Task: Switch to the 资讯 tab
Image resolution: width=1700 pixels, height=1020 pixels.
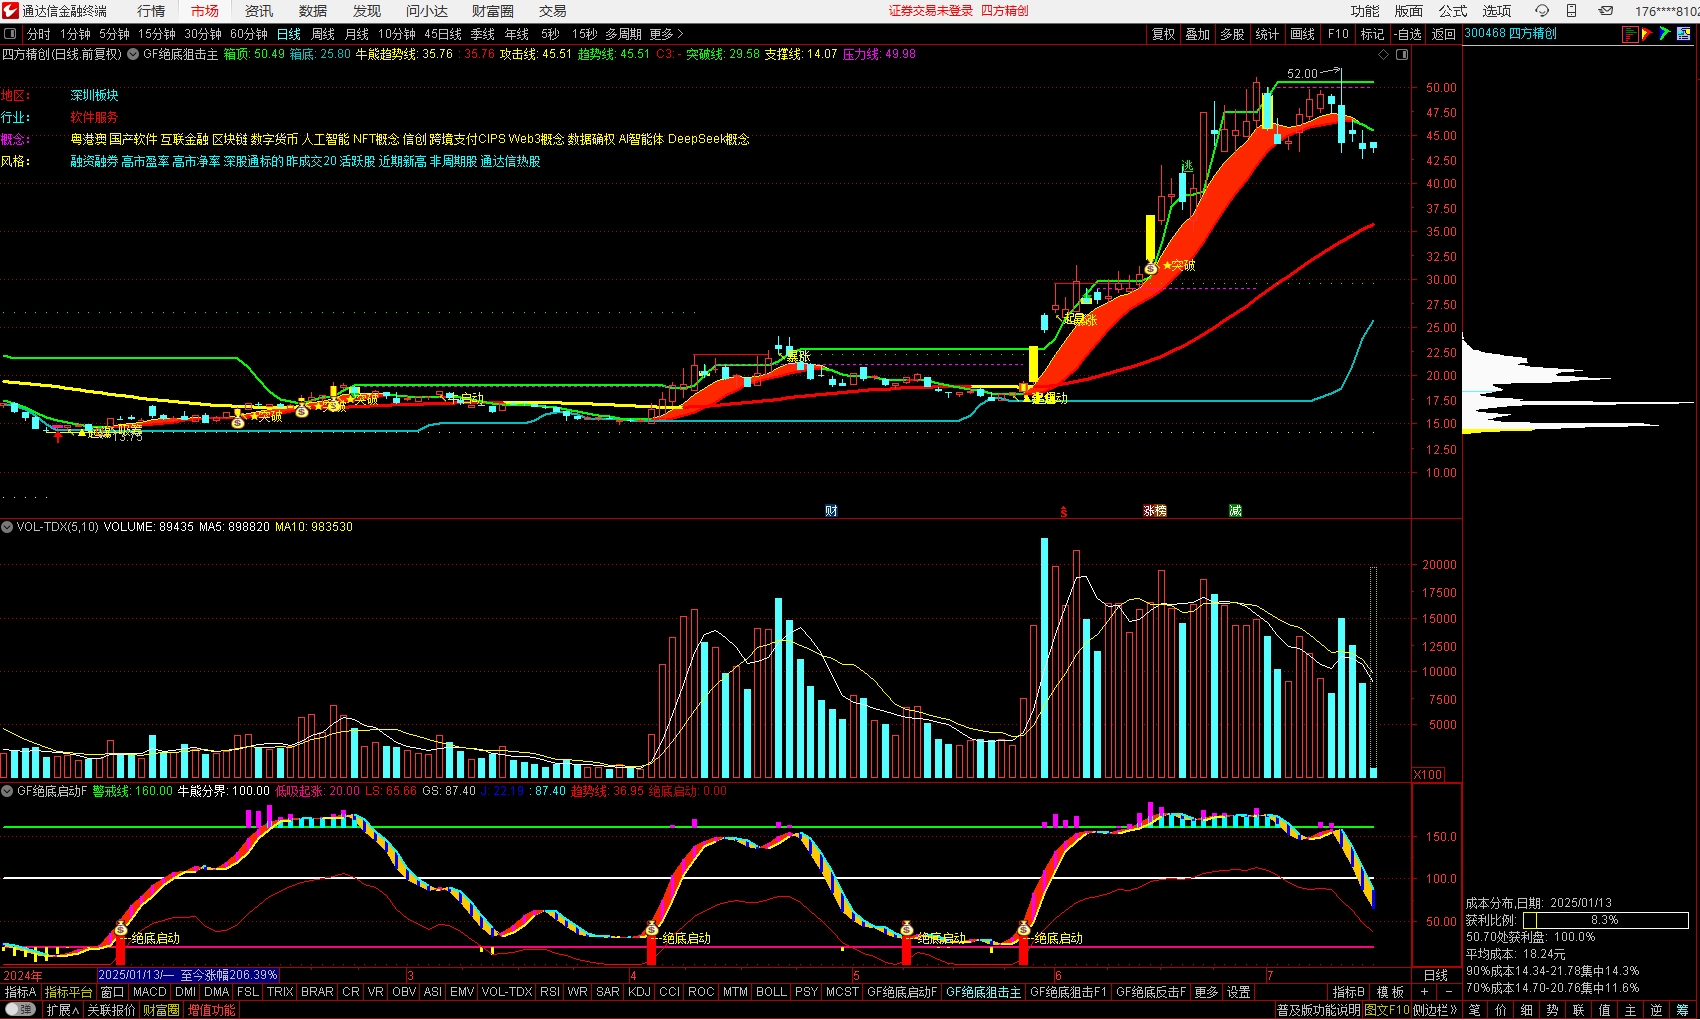Action: tap(259, 11)
